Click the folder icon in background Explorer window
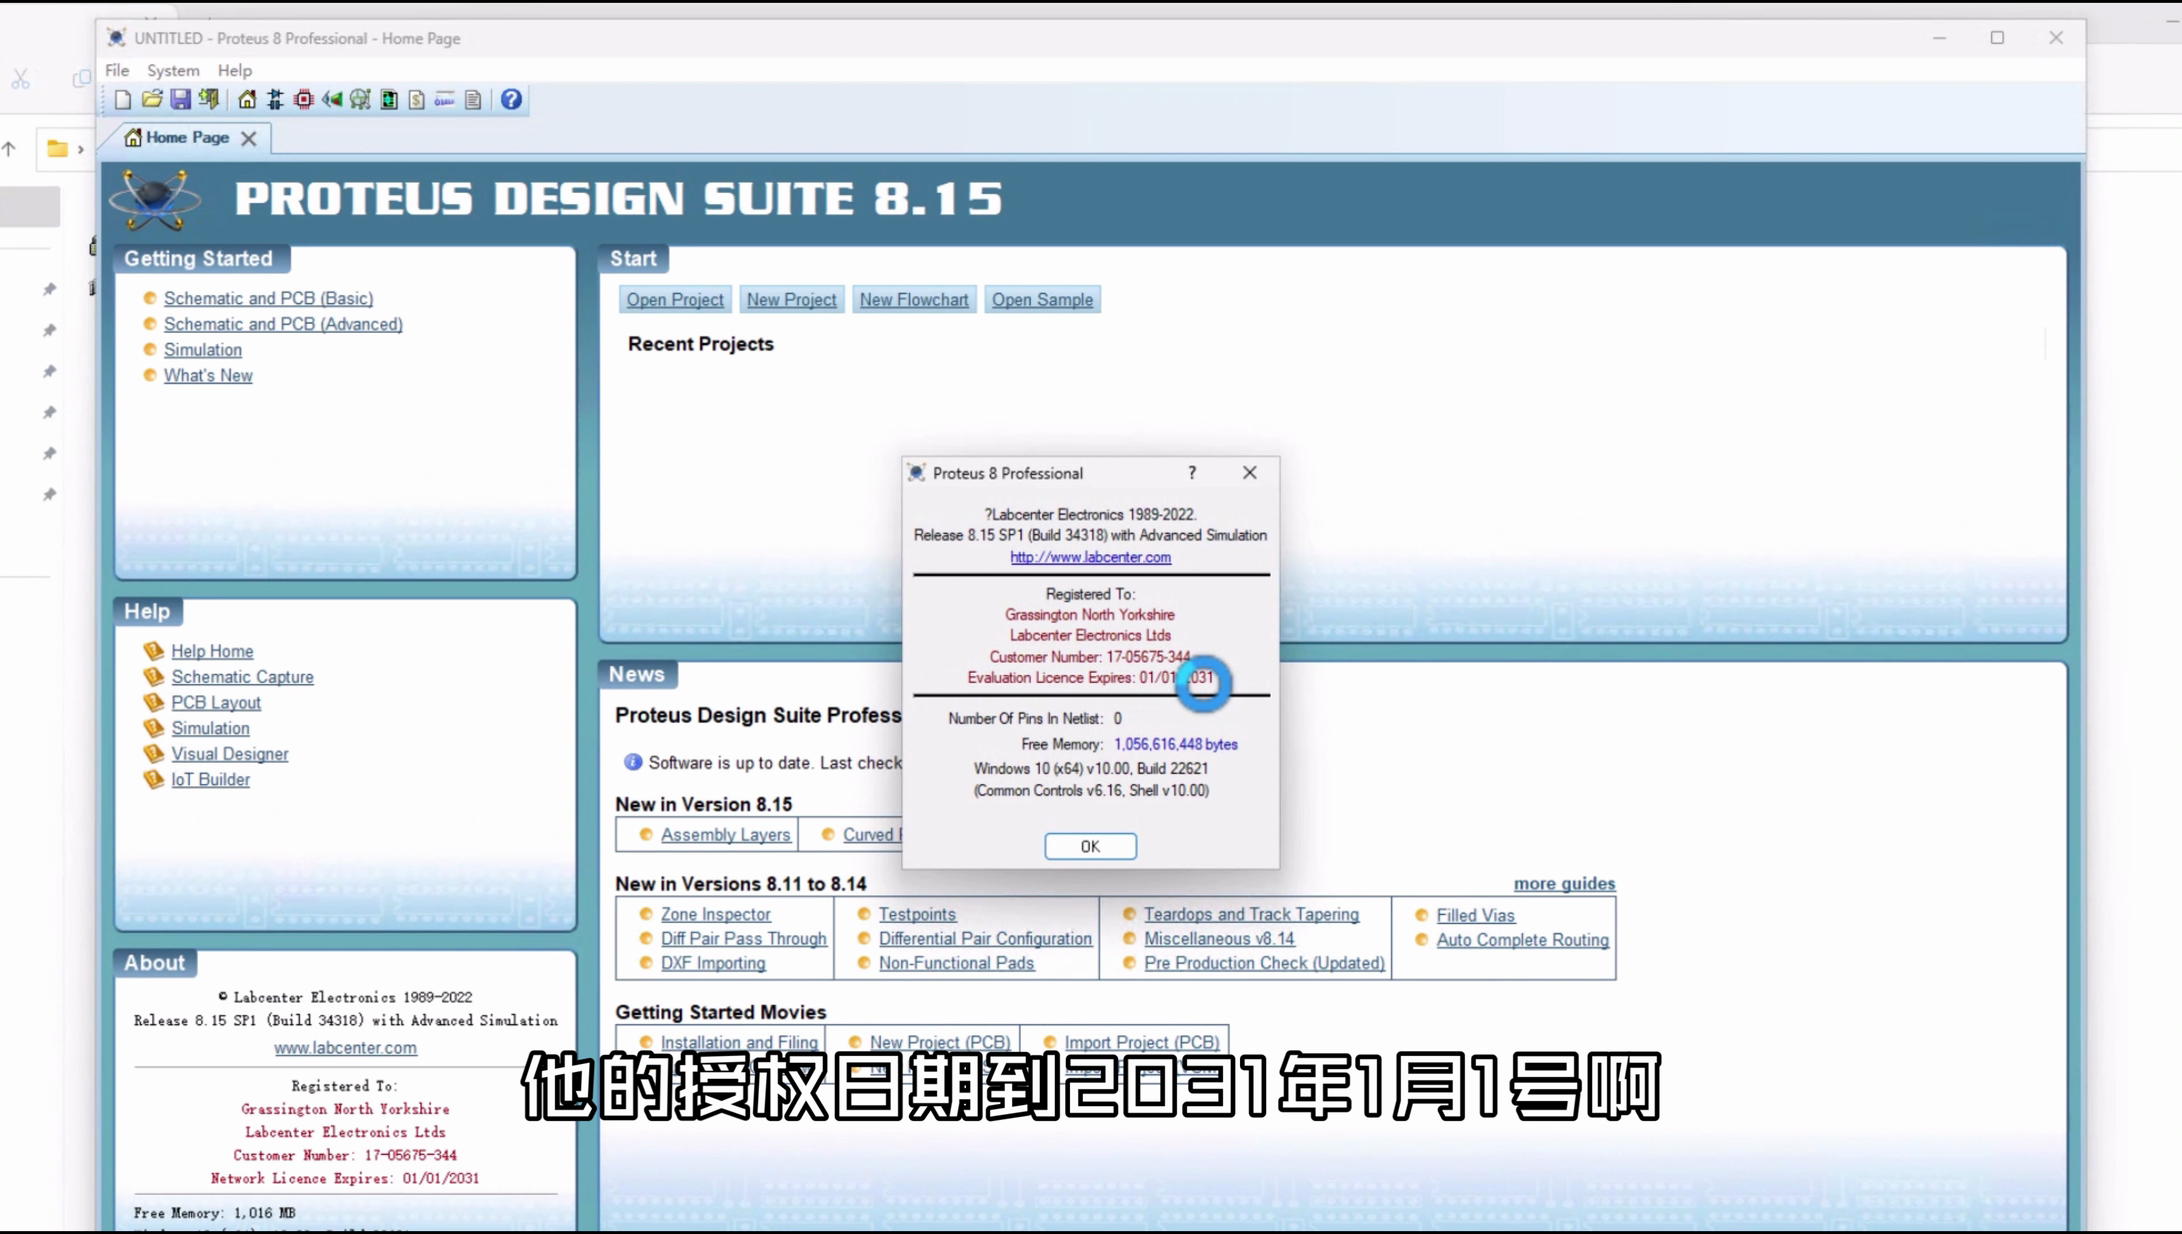Screen dimensions: 2182x1234 (x=58, y=149)
